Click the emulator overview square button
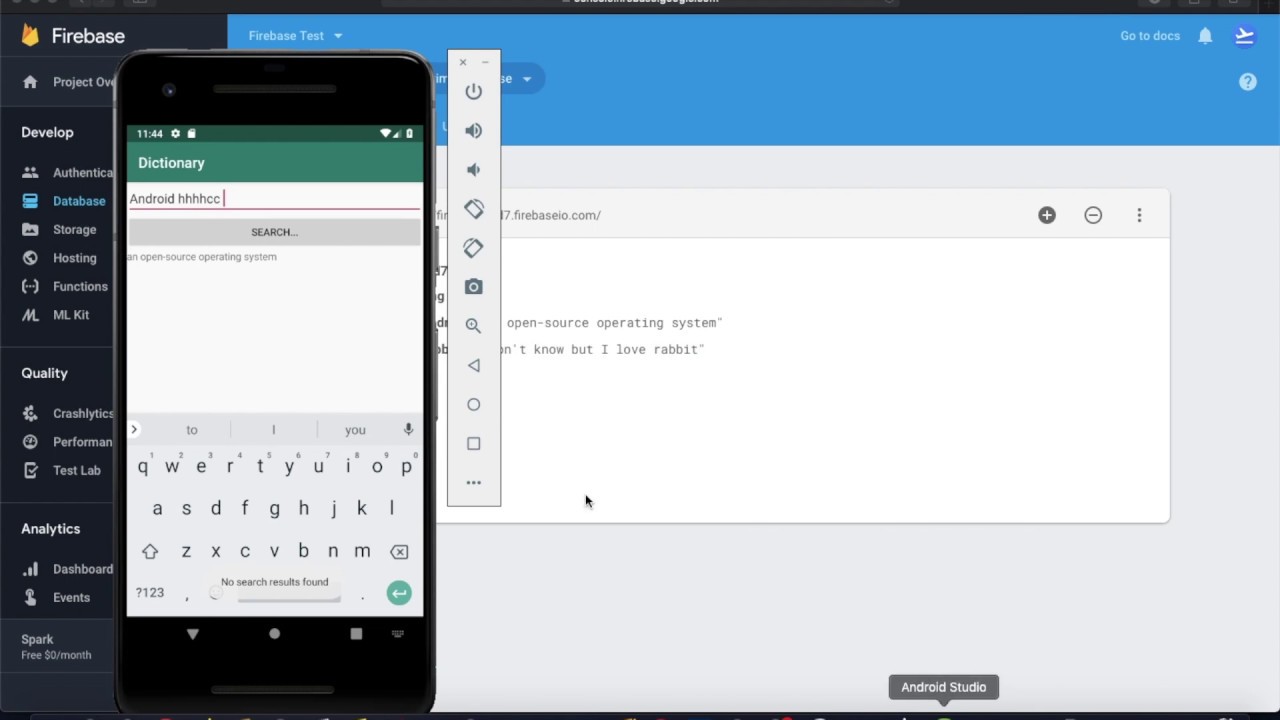Screen dimensions: 1280x720 [474, 444]
